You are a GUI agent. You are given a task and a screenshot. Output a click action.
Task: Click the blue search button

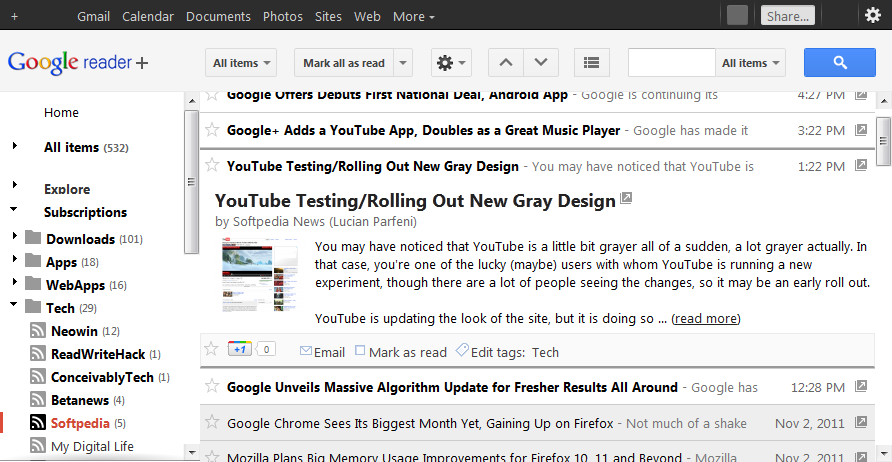840,63
